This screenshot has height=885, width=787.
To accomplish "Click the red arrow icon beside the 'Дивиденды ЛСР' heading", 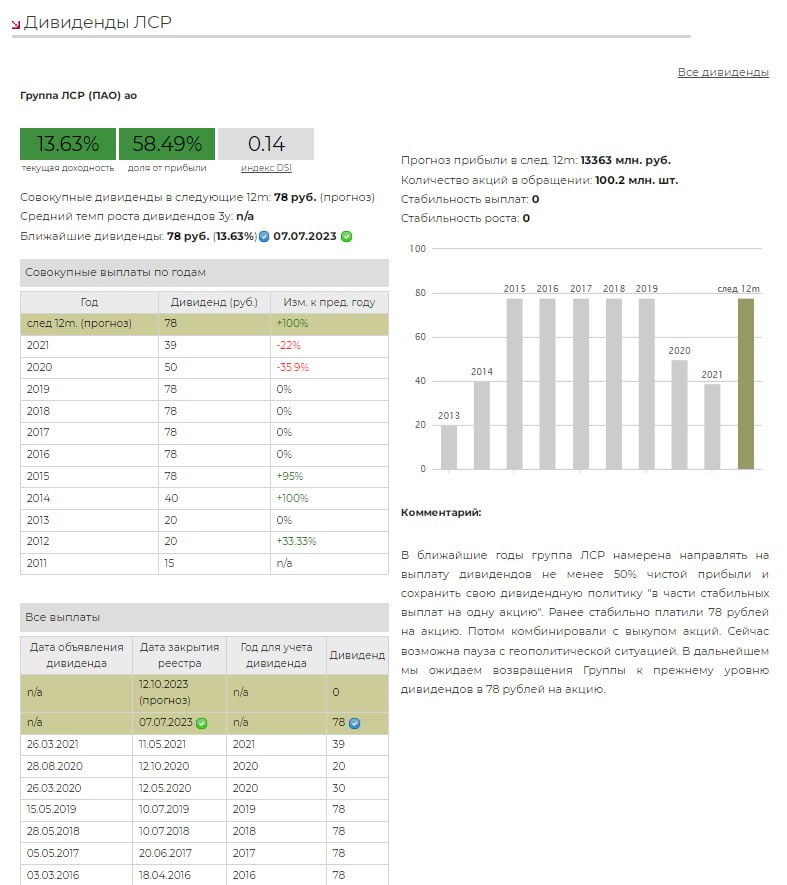I will coord(16,24).
